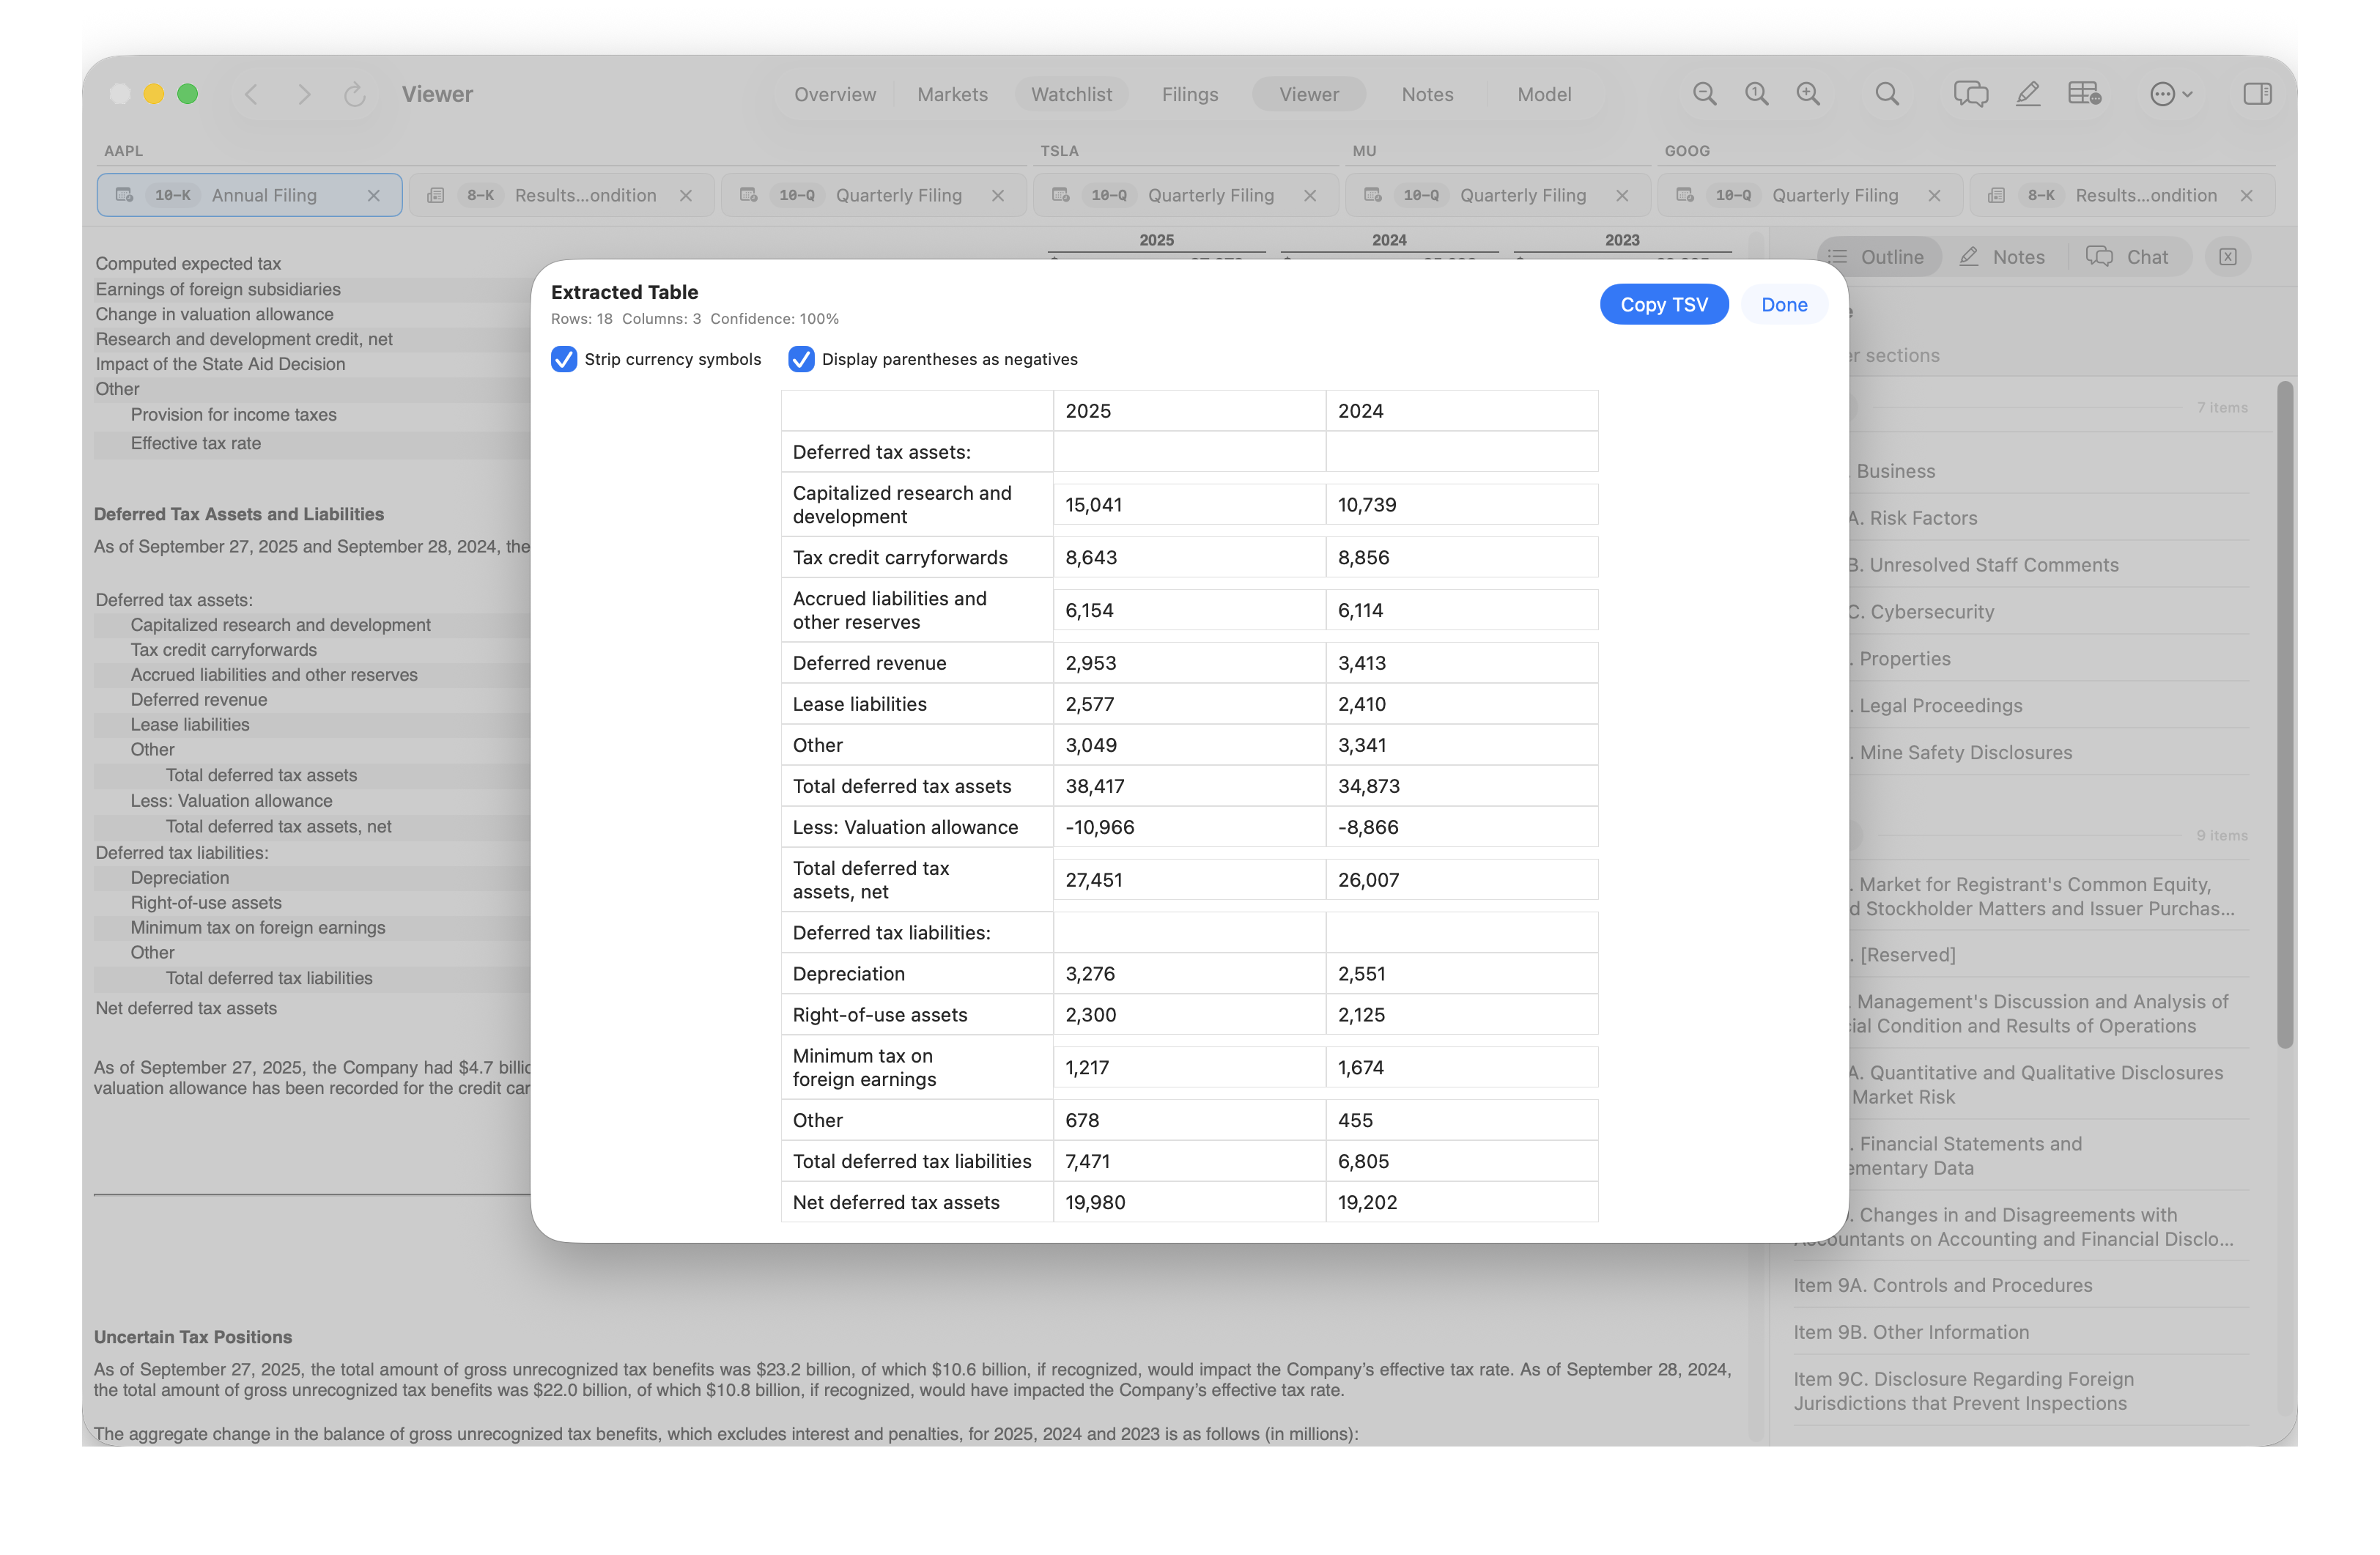Screen dimensions: 2380x1555
Task: Click the outline panel vertical scrollbar
Action: 2285,715
